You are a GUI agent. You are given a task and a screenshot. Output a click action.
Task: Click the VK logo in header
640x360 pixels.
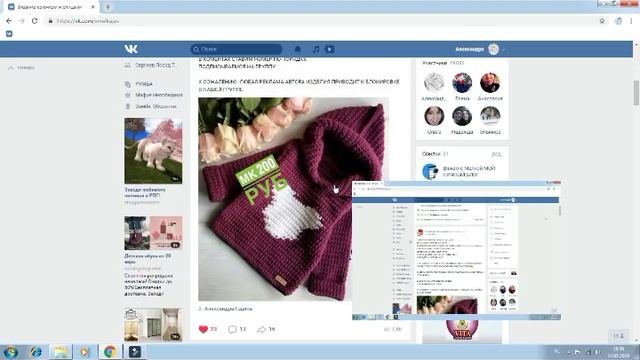point(131,49)
